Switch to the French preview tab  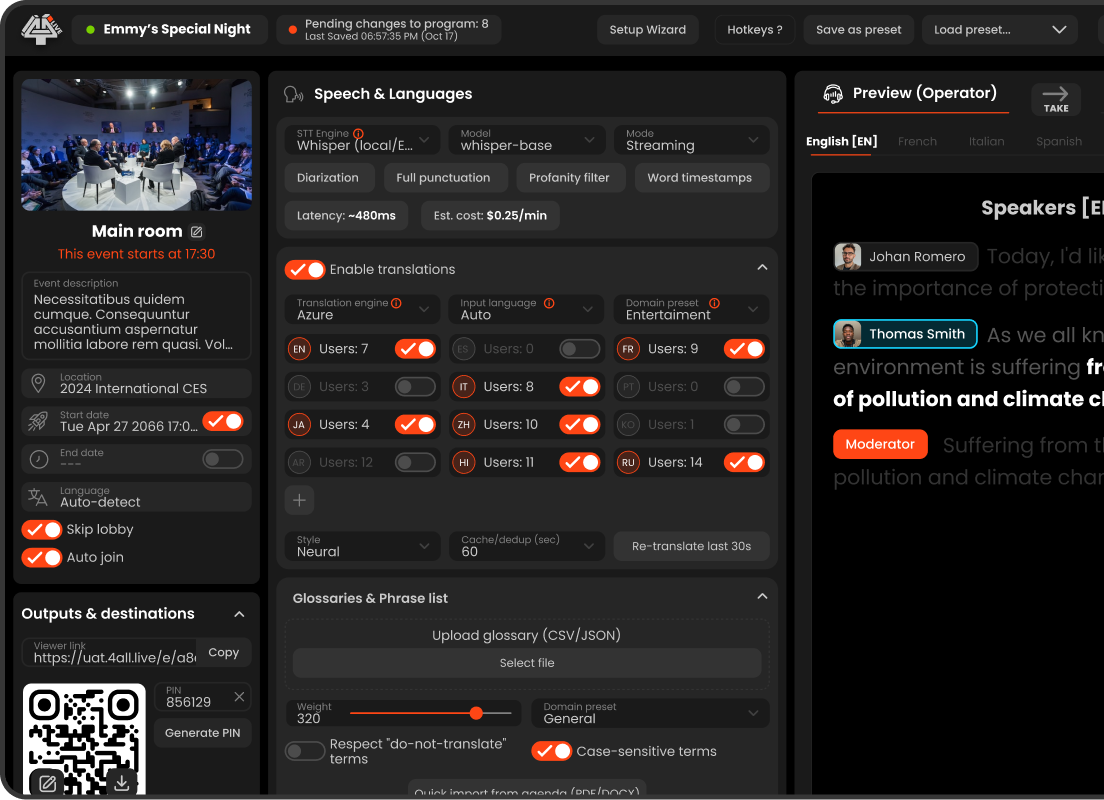917,141
